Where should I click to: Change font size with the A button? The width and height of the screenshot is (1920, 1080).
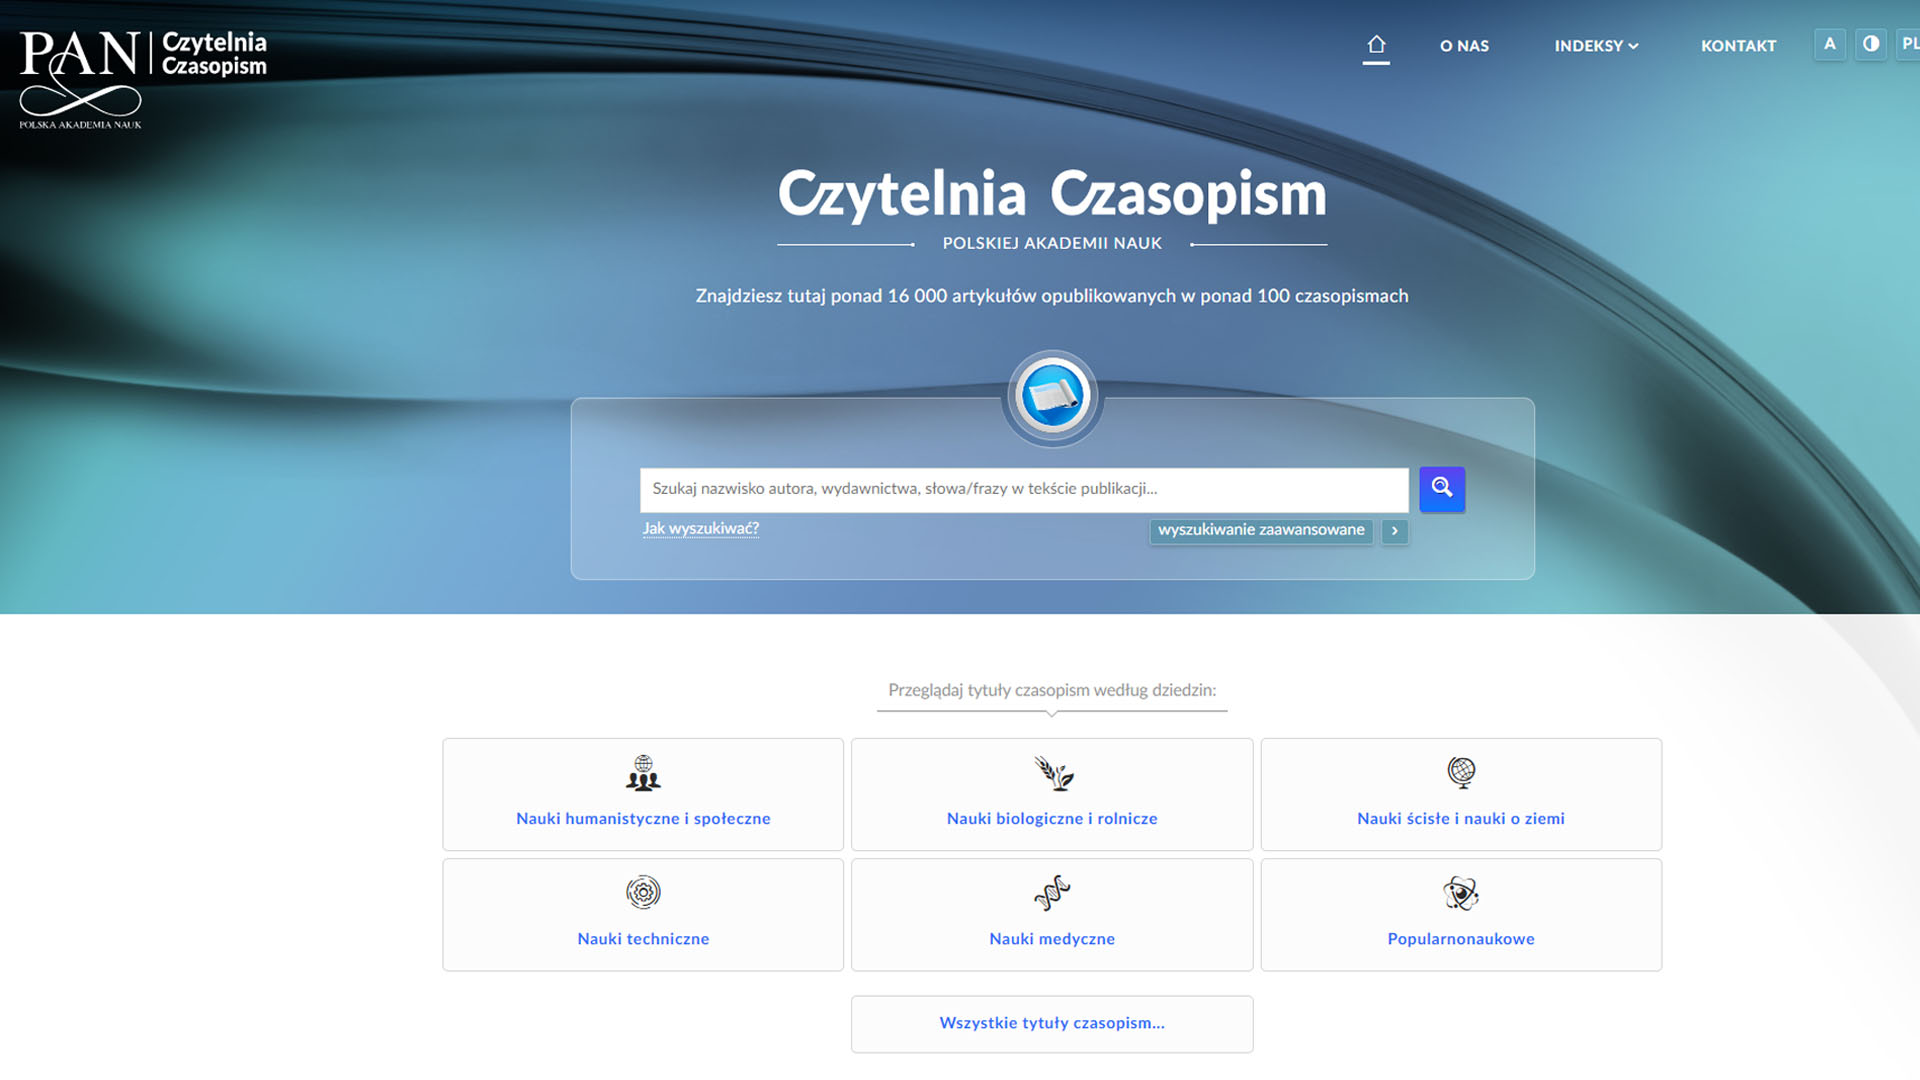(1830, 45)
